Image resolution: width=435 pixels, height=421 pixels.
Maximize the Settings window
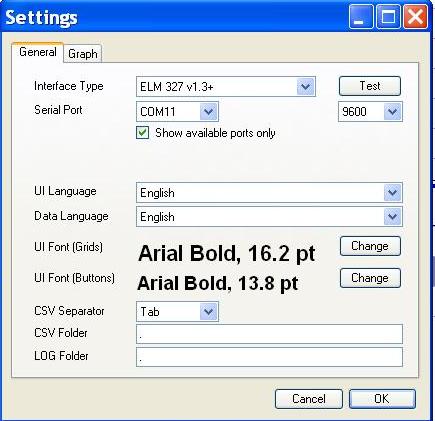tap(388, 17)
